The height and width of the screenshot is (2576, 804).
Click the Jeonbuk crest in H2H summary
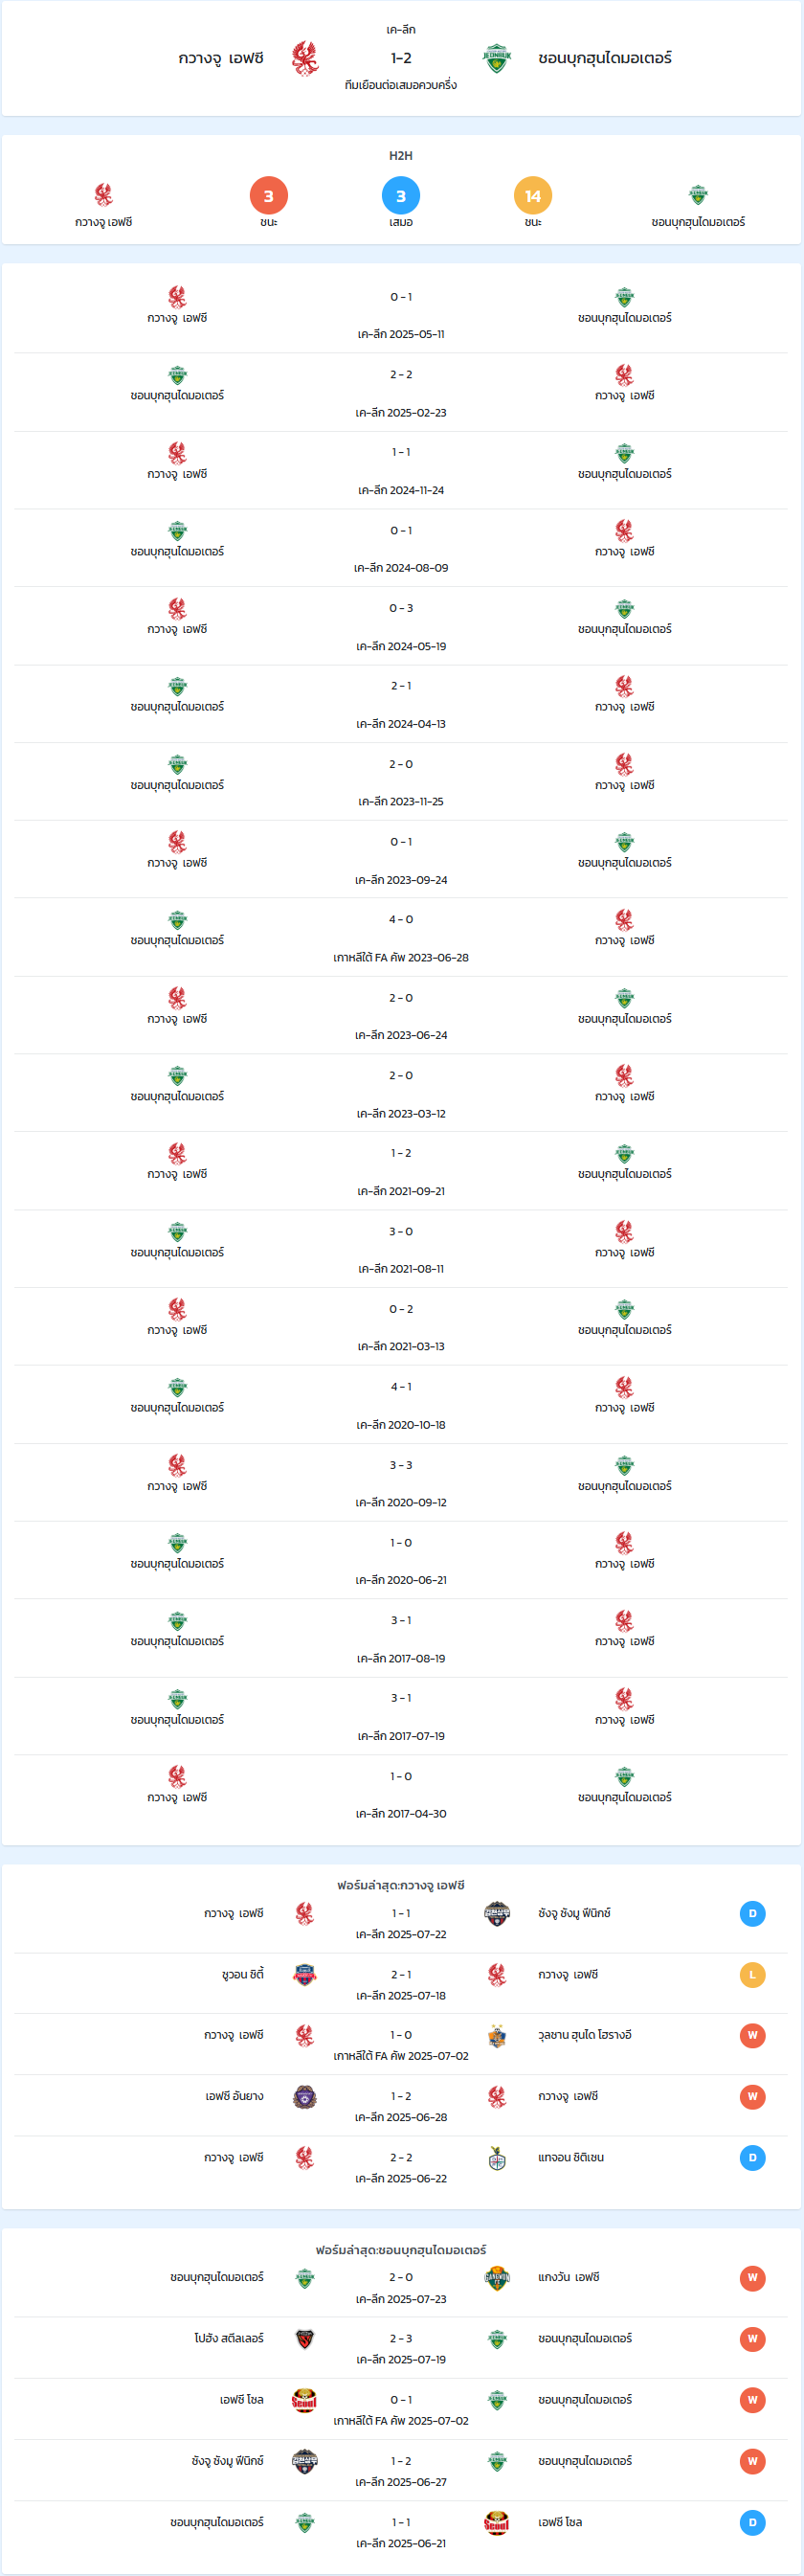click(698, 195)
